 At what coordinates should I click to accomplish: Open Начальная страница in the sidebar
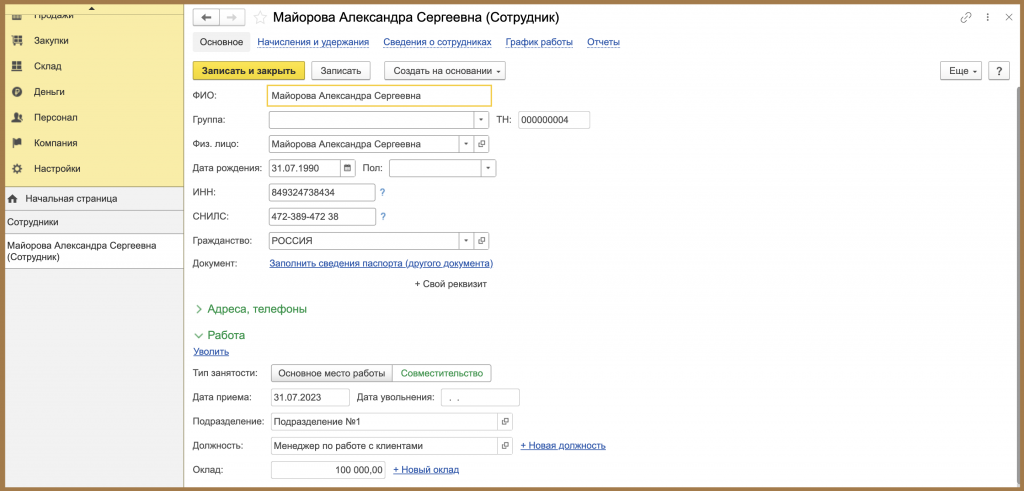click(92, 198)
